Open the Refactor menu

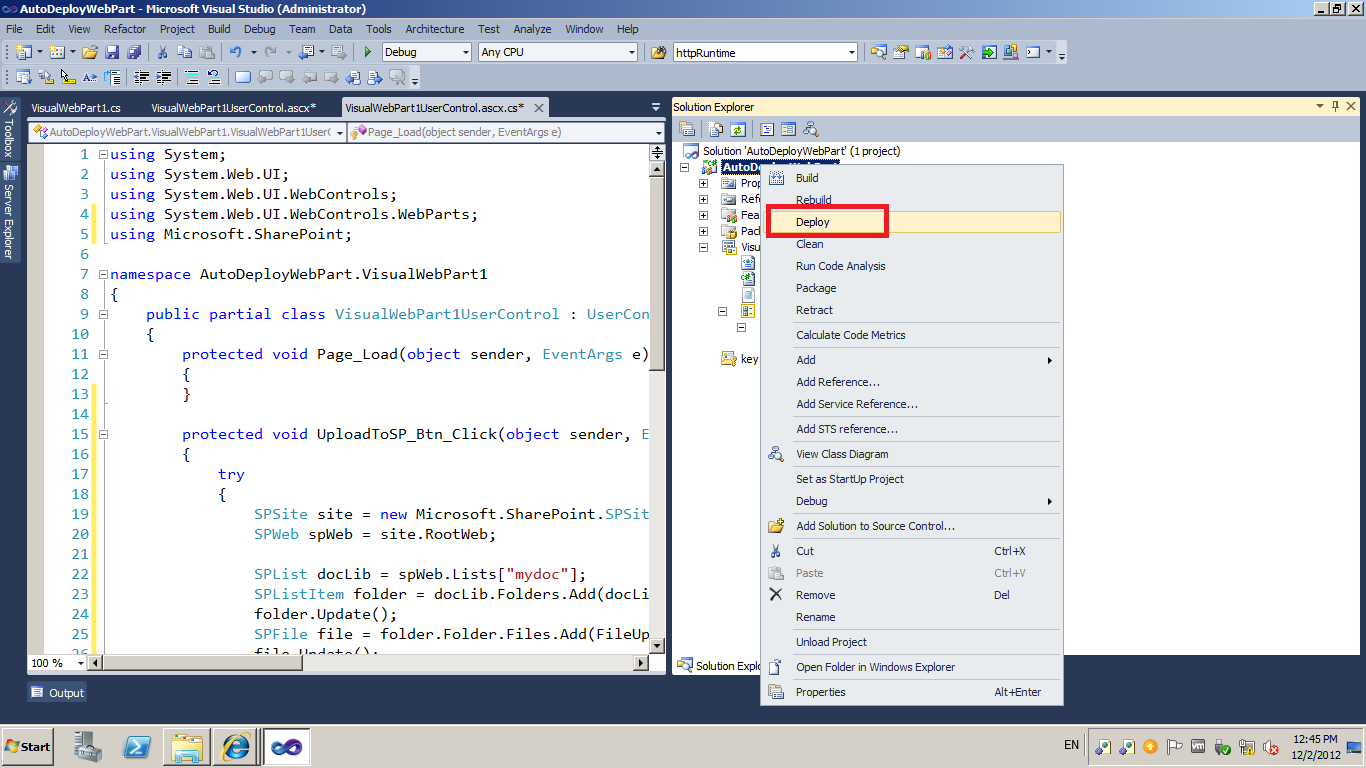(x=124, y=29)
